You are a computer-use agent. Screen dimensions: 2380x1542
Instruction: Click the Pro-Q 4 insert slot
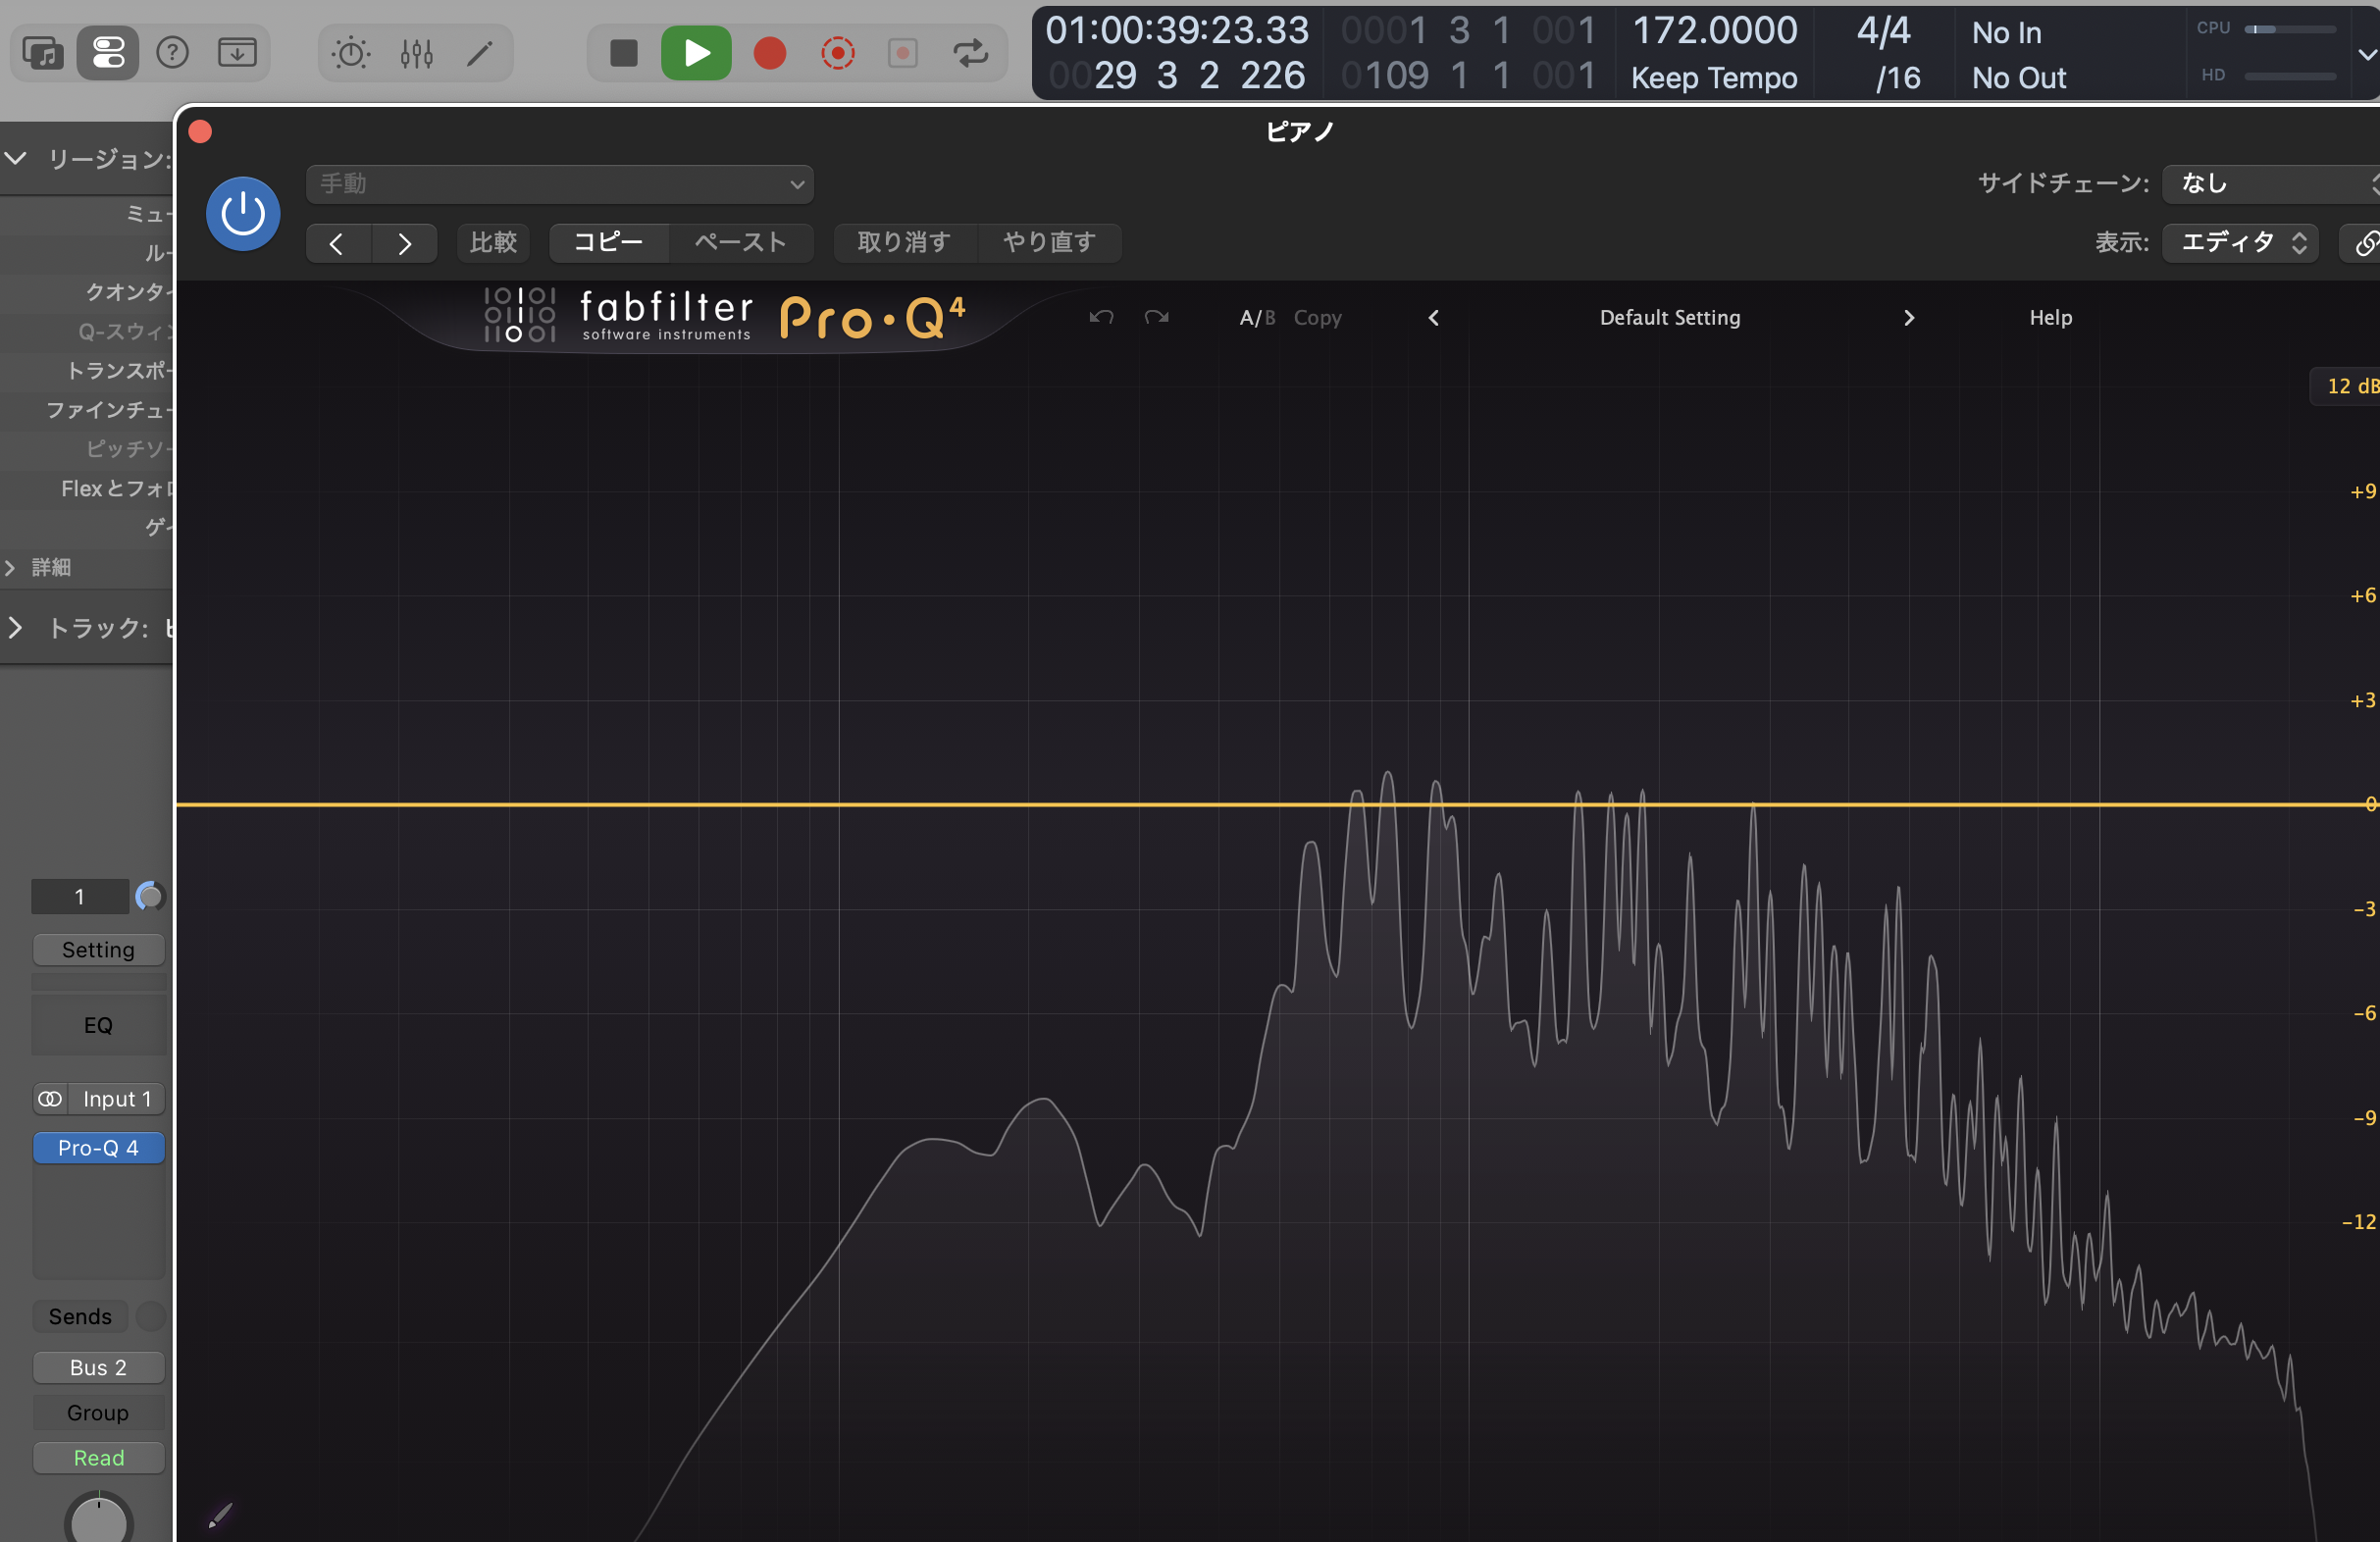(98, 1148)
